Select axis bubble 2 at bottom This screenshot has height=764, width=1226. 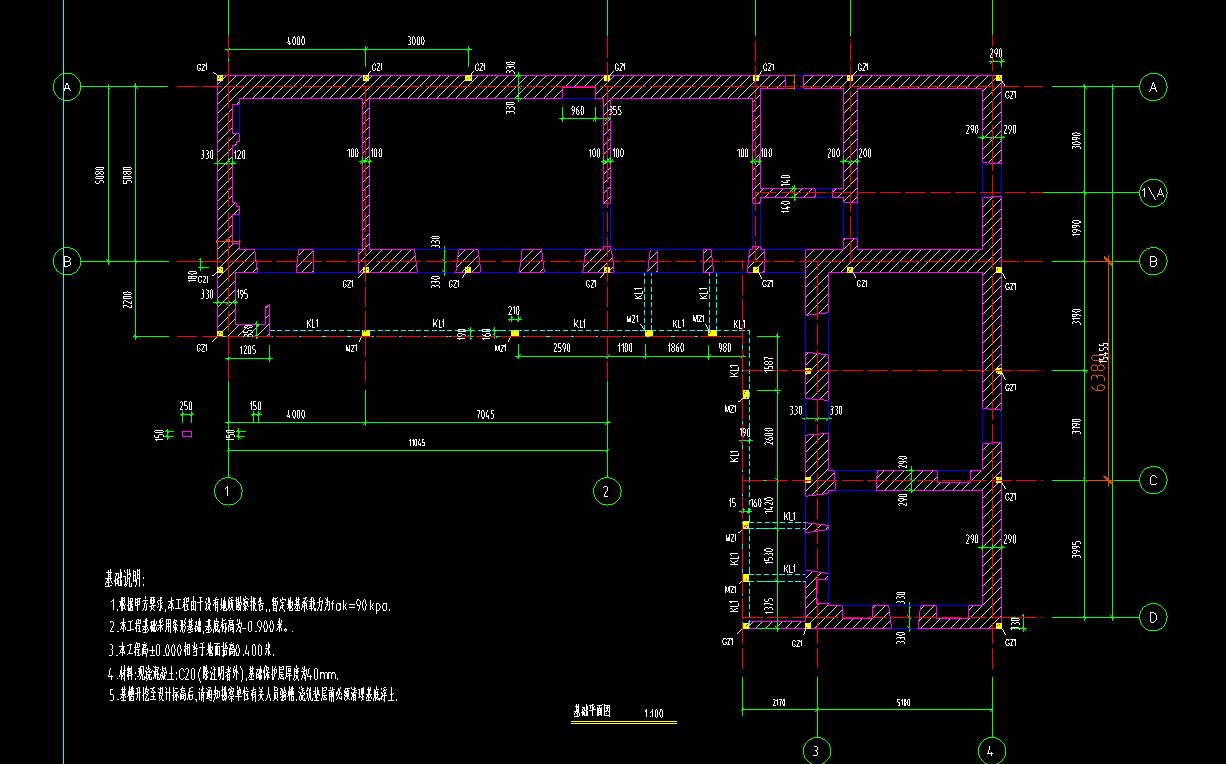(607, 491)
